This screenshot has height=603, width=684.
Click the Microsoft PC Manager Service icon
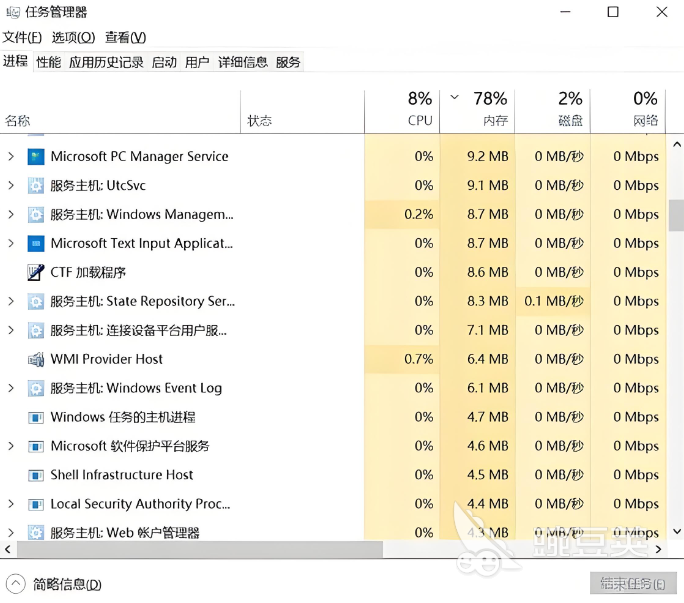pyautogui.click(x=36, y=157)
